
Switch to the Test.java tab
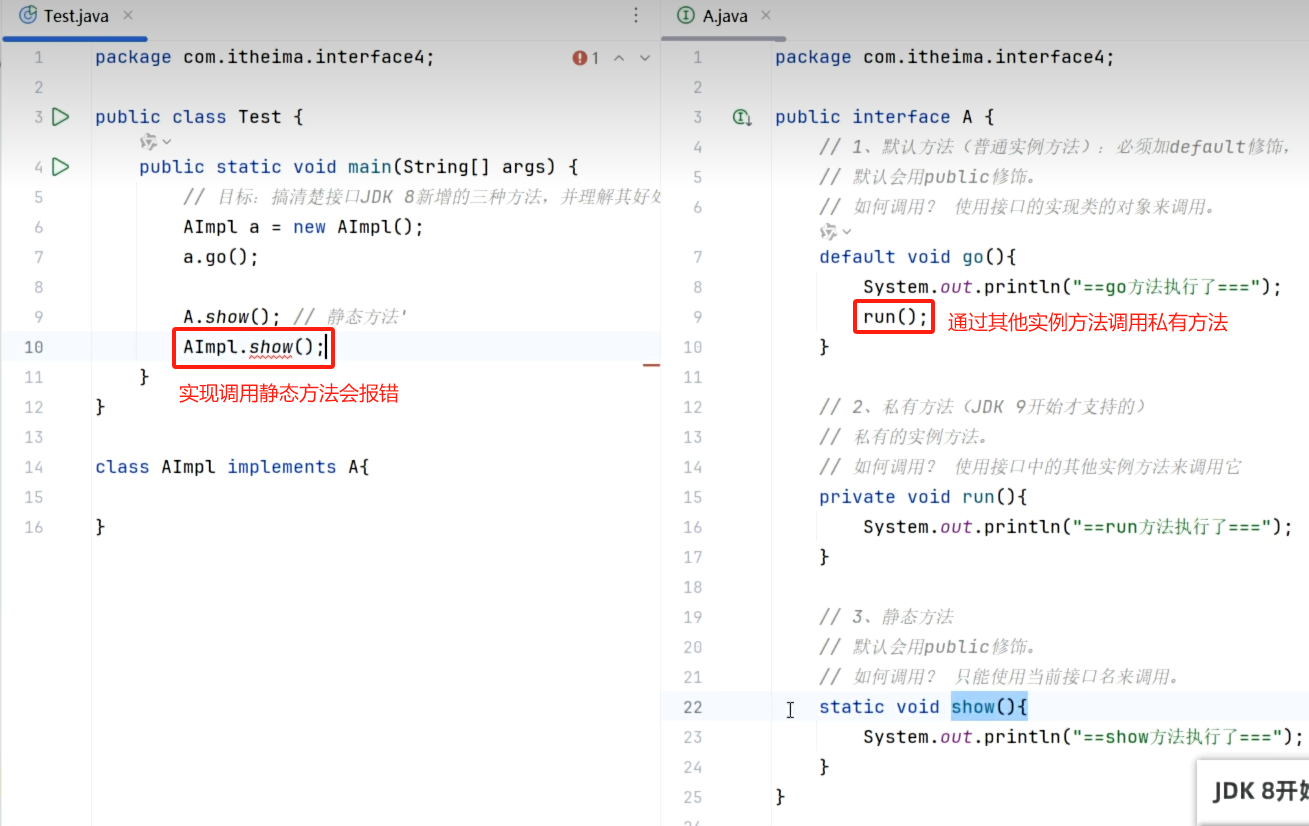coord(76,16)
